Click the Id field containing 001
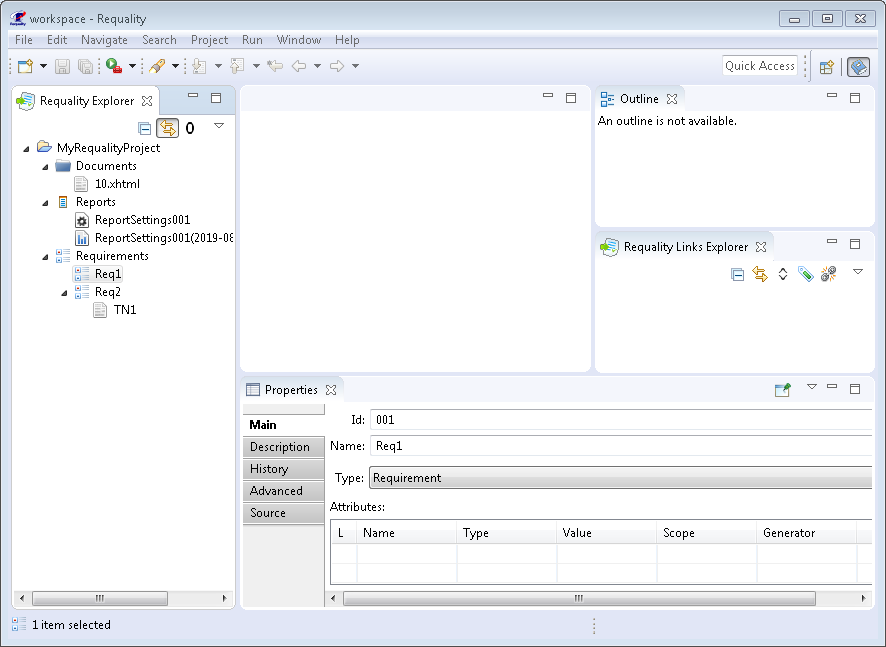The width and height of the screenshot is (886, 647). click(x=621, y=420)
